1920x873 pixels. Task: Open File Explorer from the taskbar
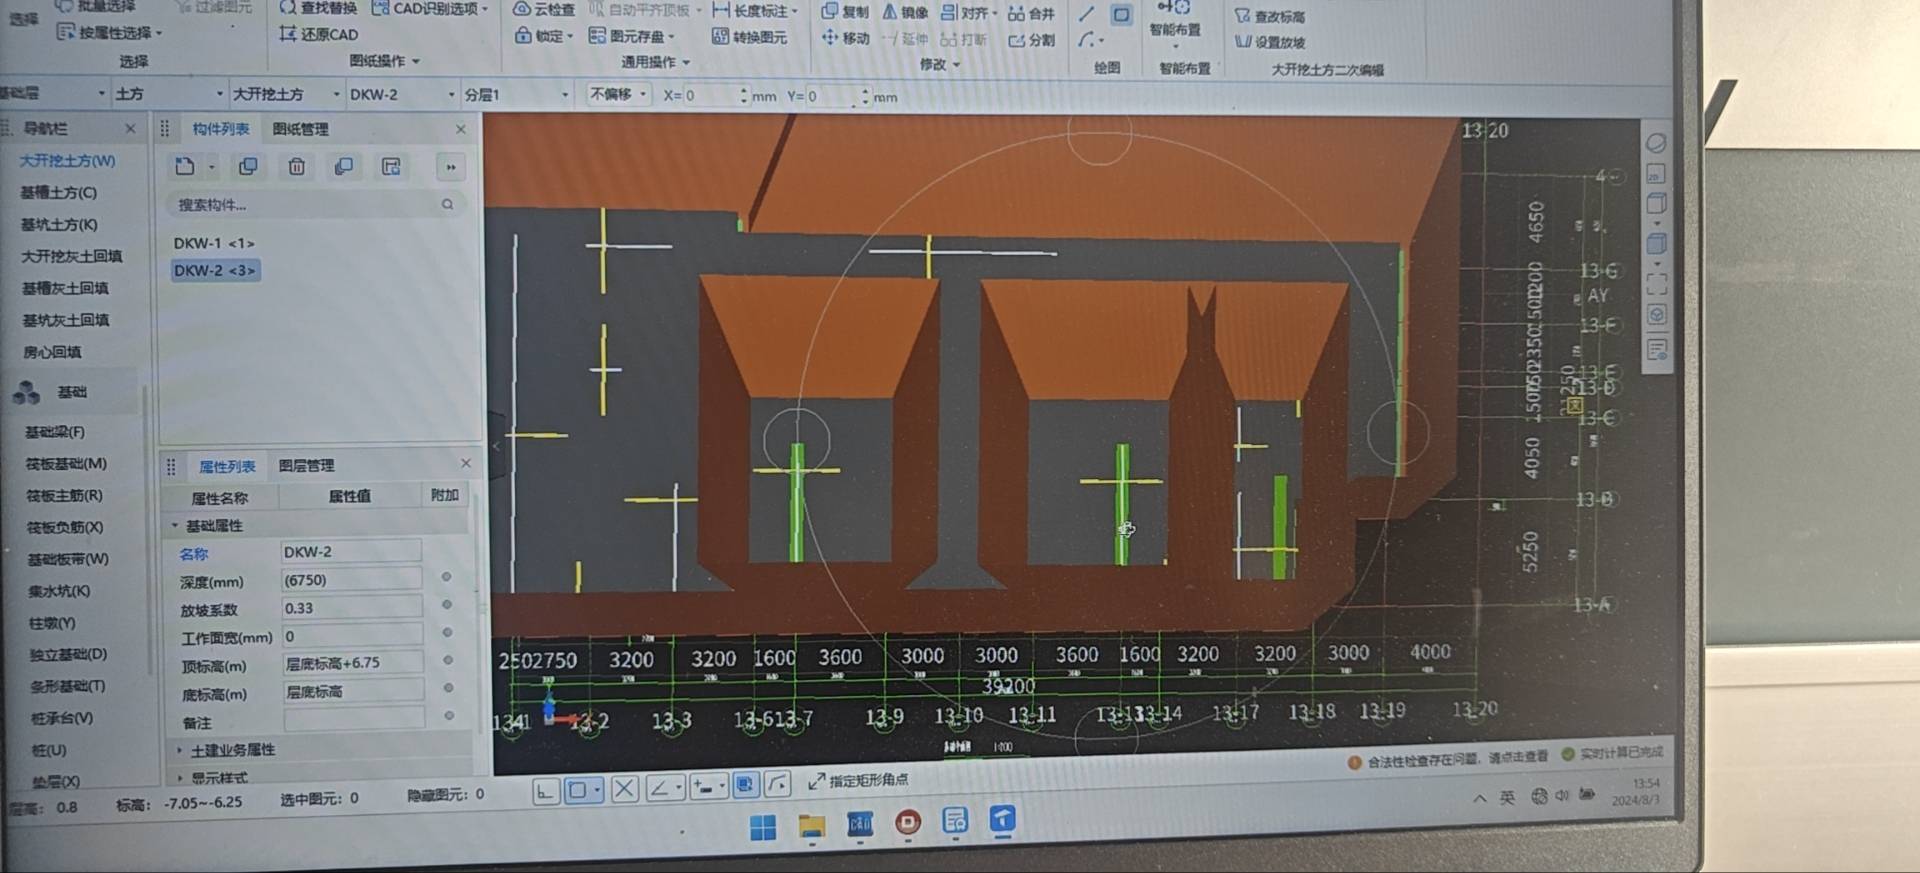811,825
